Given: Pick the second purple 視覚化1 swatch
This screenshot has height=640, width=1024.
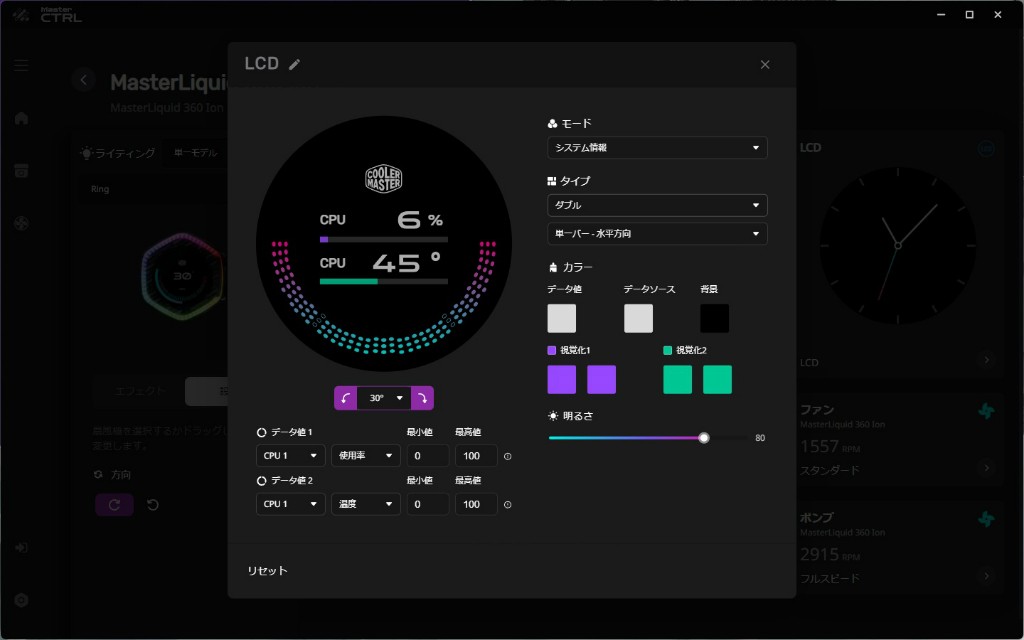Looking at the screenshot, I should coord(601,379).
